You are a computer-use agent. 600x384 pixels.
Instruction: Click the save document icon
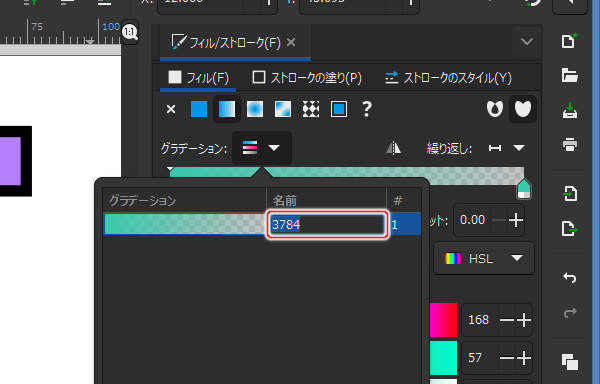coord(569,110)
